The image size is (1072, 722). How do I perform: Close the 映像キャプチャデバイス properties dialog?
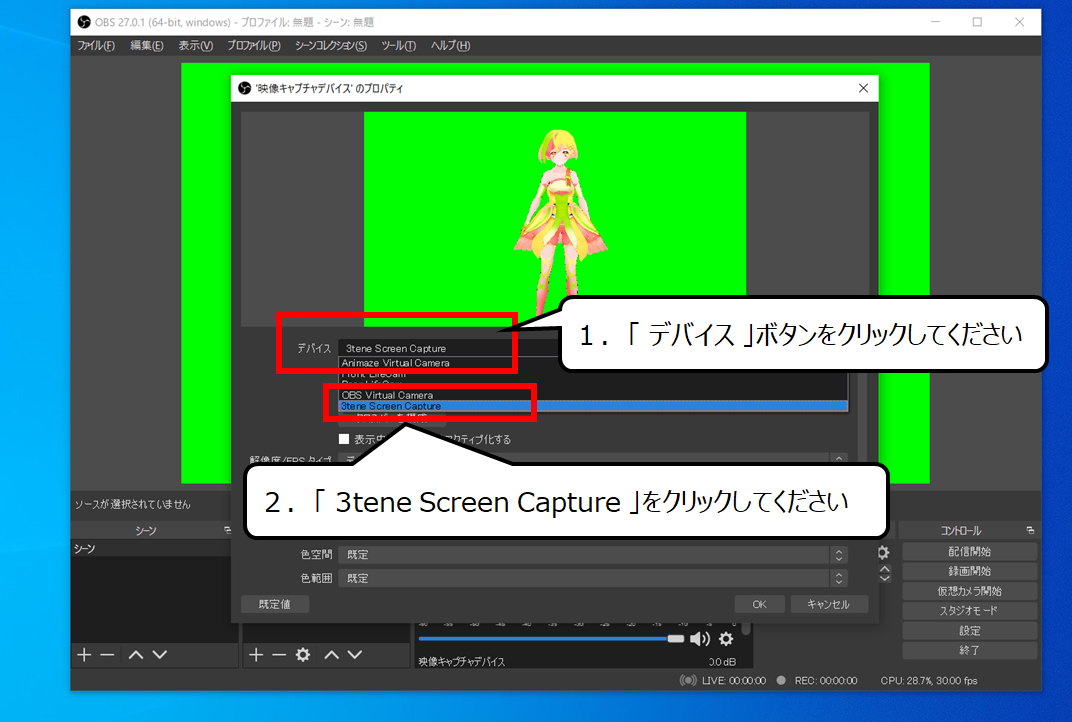coord(863,88)
